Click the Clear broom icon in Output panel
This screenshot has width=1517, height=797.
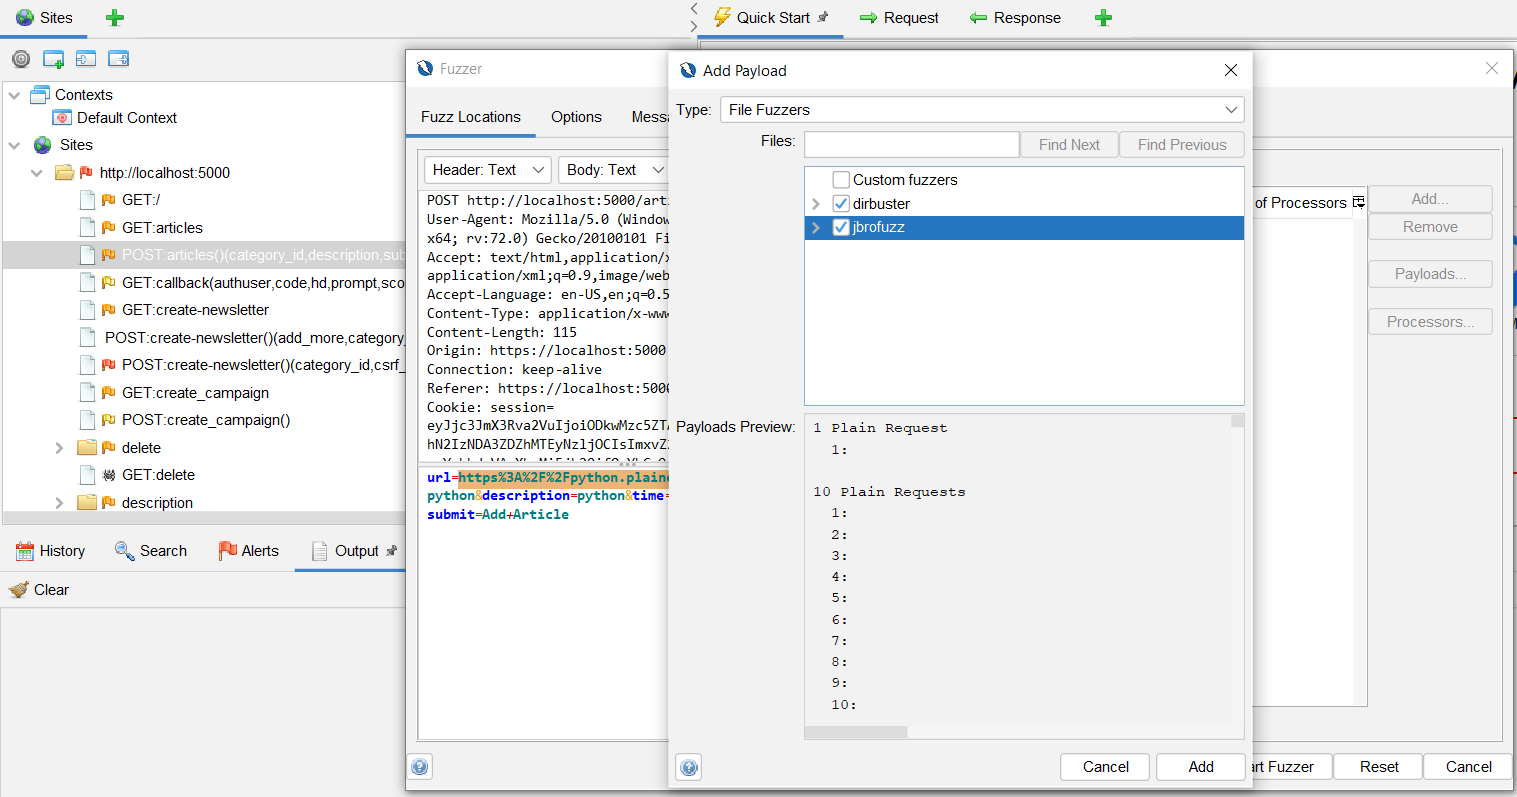tap(17, 589)
